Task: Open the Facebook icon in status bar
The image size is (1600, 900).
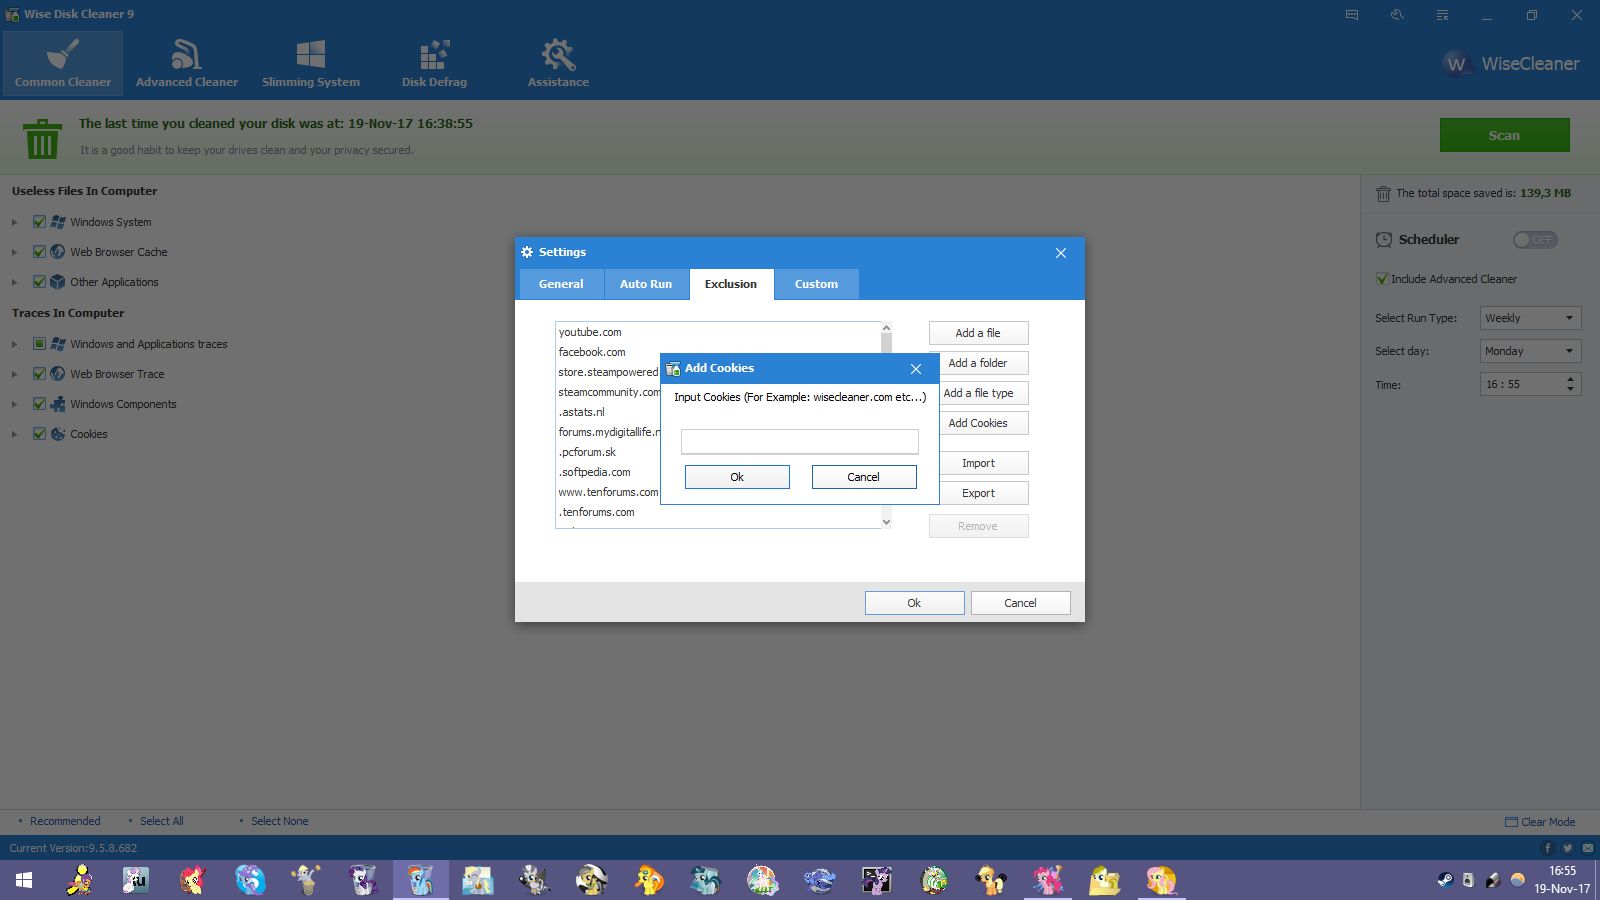Action: click(x=1548, y=848)
